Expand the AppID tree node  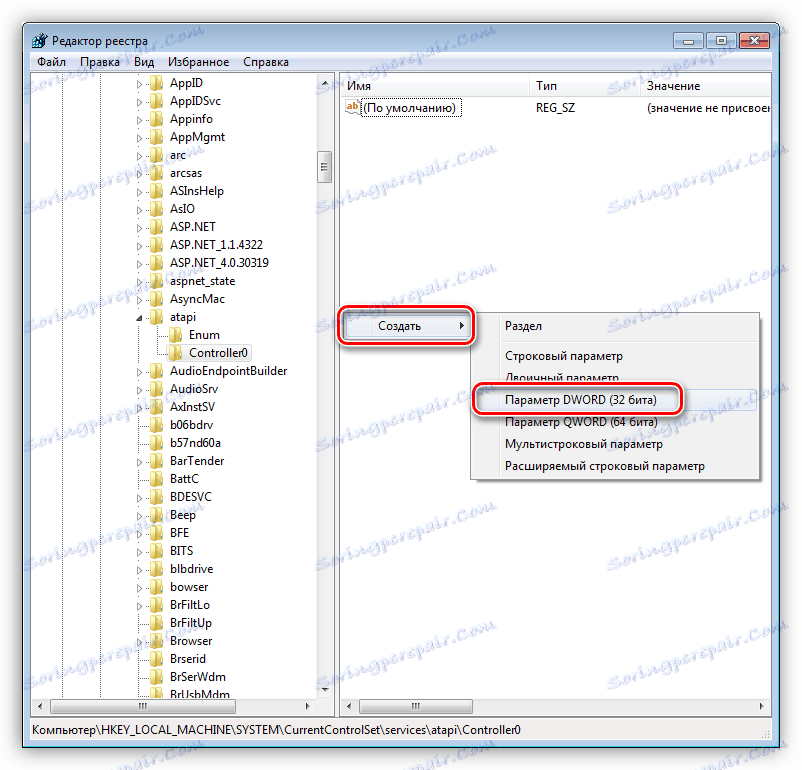coord(139,84)
